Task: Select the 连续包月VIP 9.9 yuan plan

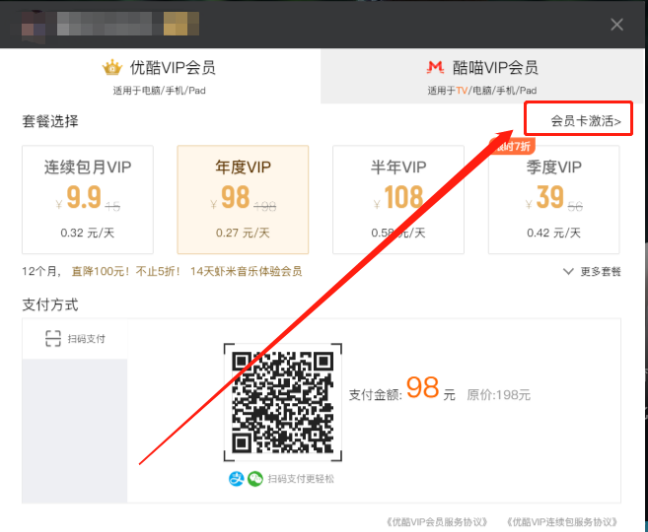Action: 88,199
